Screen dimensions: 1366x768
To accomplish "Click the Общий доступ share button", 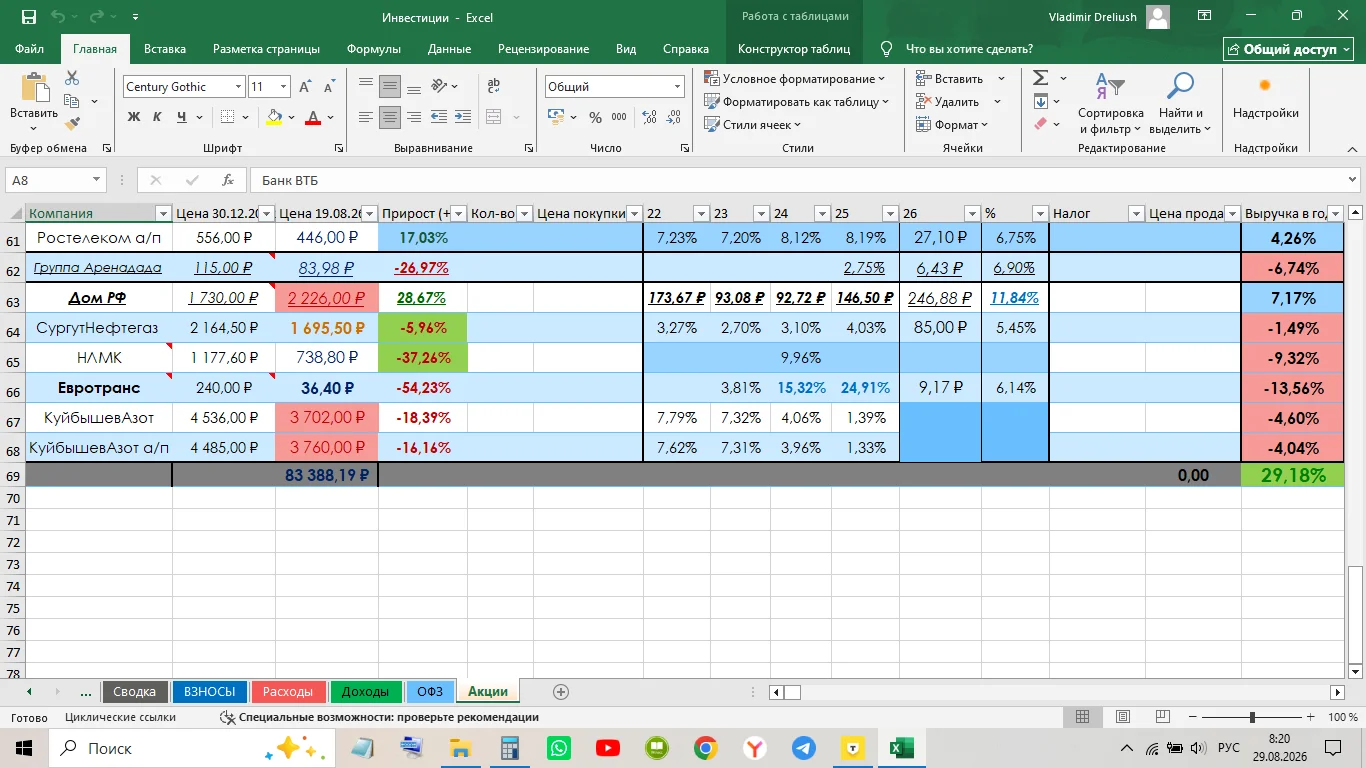I will [1289, 49].
